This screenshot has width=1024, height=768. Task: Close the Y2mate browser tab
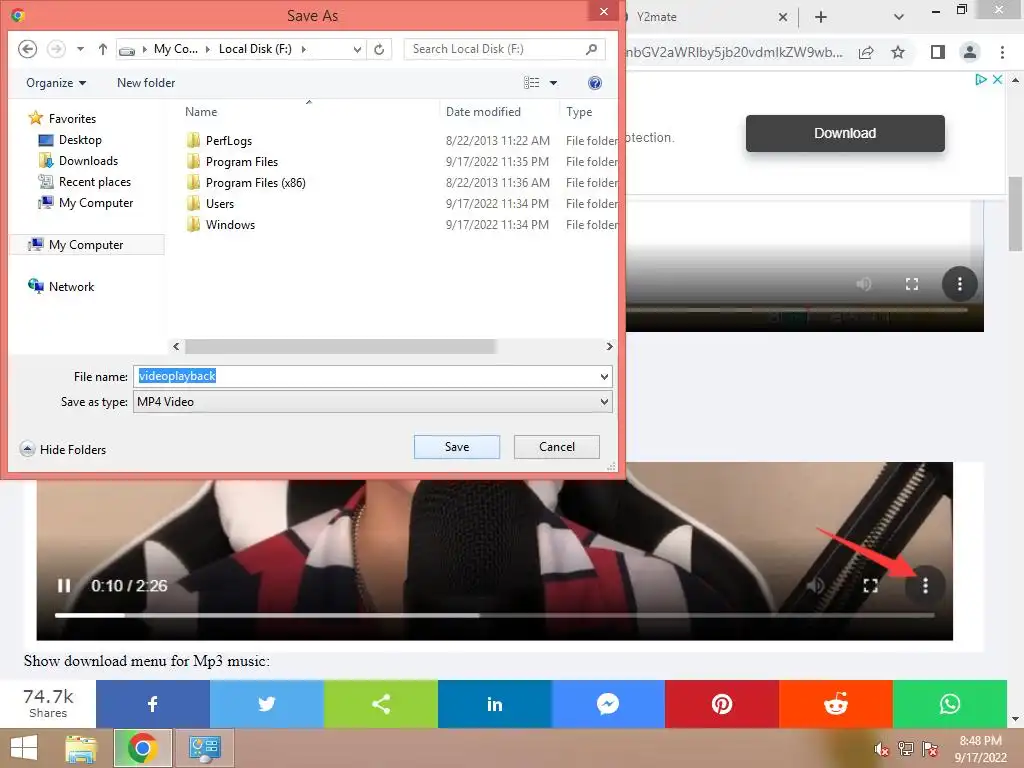[782, 17]
